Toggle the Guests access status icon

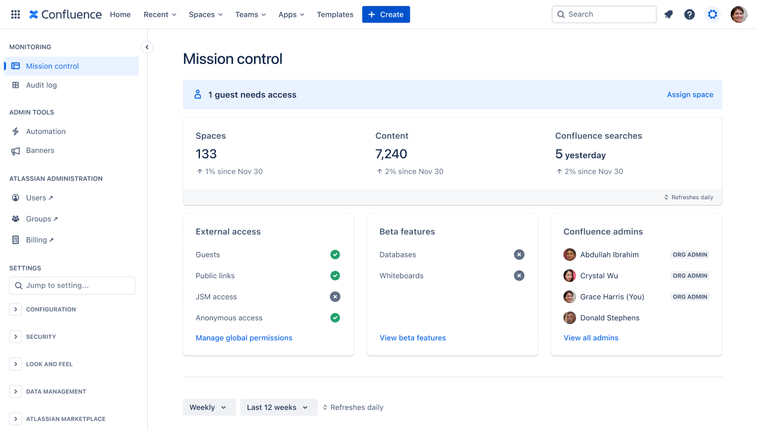click(335, 255)
